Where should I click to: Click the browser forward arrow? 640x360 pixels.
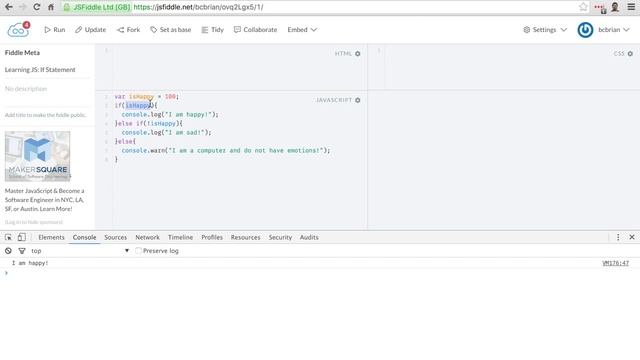coord(22,7)
